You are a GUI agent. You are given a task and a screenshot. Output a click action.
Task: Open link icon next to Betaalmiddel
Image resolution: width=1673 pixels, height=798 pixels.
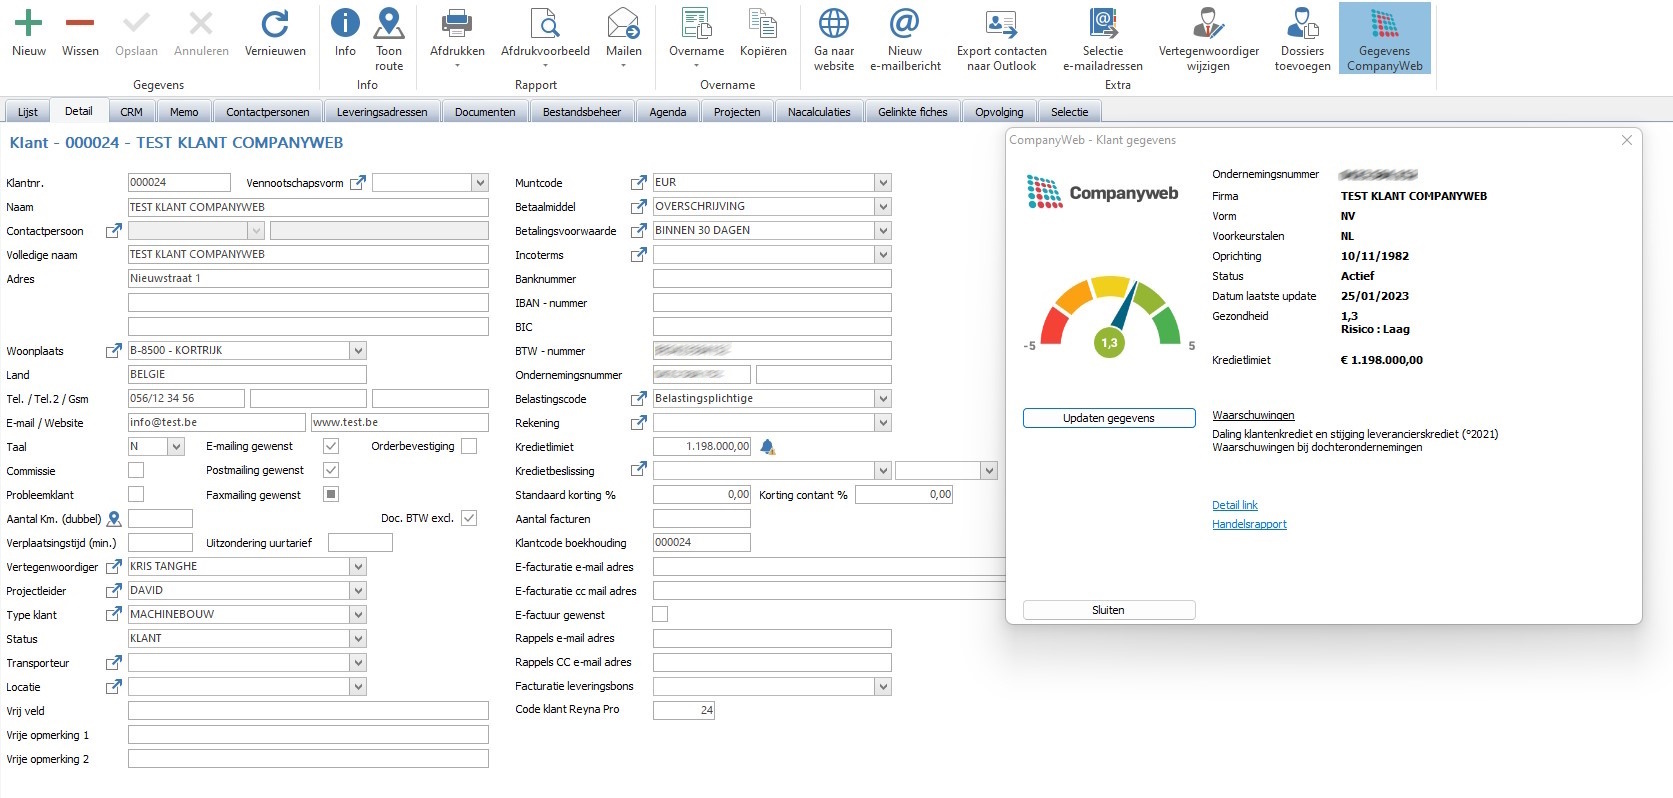click(x=638, y=207)
